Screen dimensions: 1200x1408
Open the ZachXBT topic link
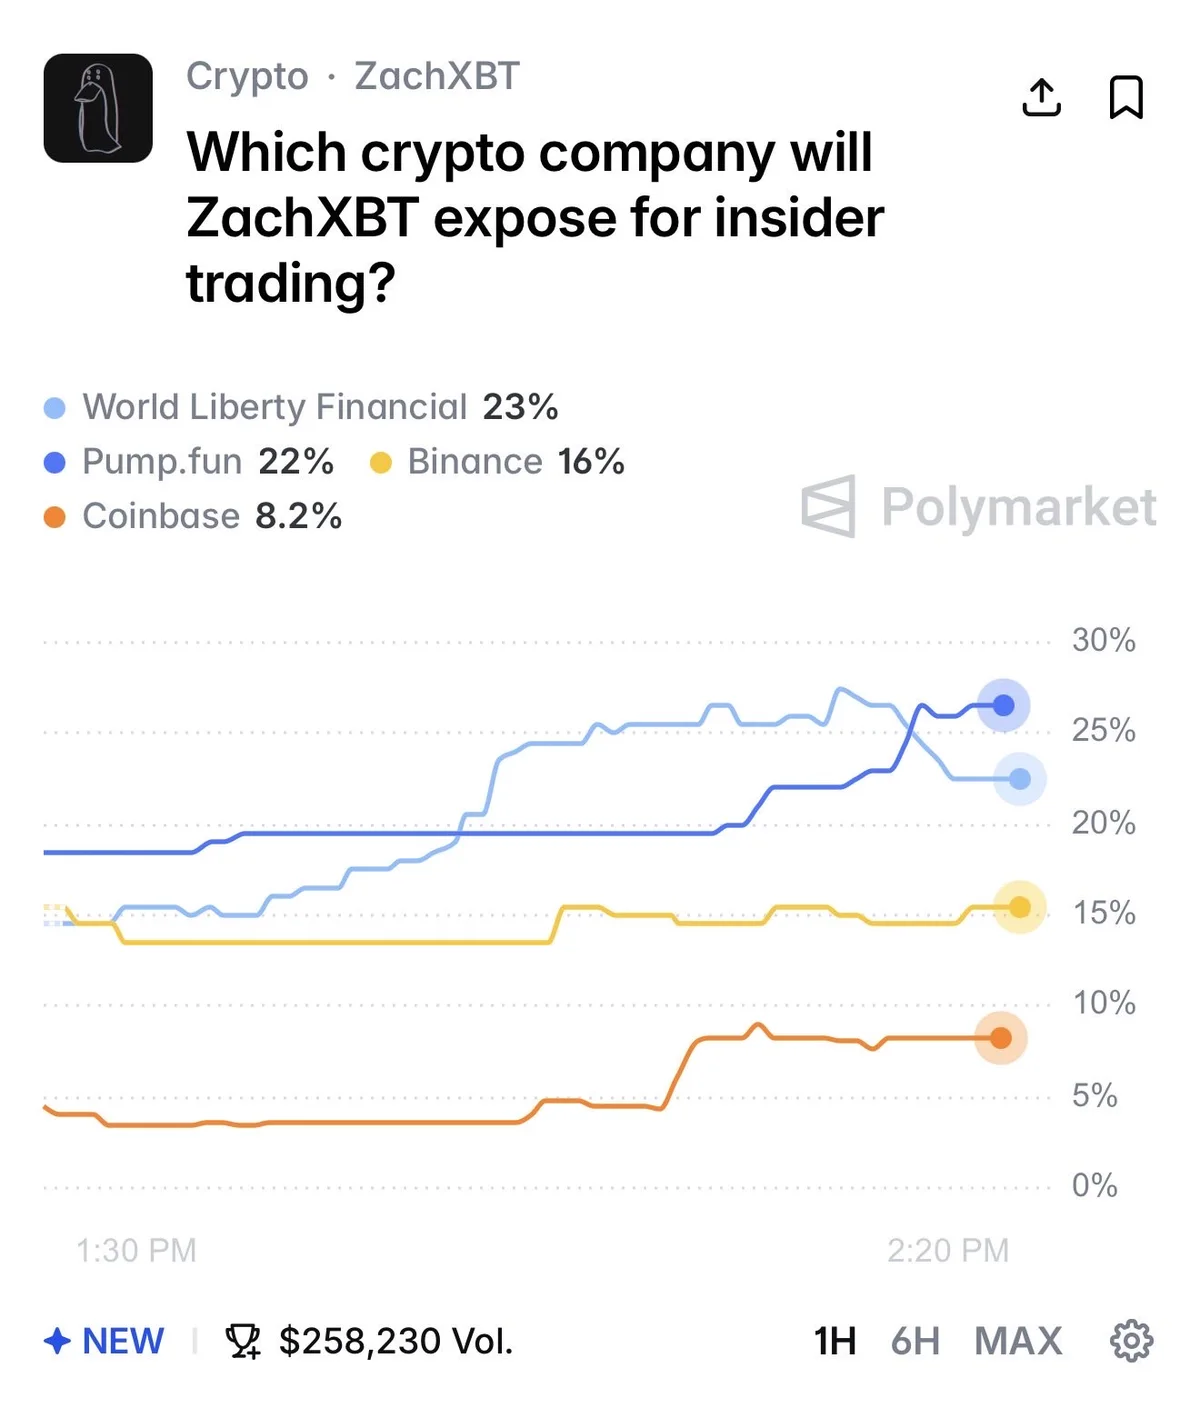tap(437, 76)
